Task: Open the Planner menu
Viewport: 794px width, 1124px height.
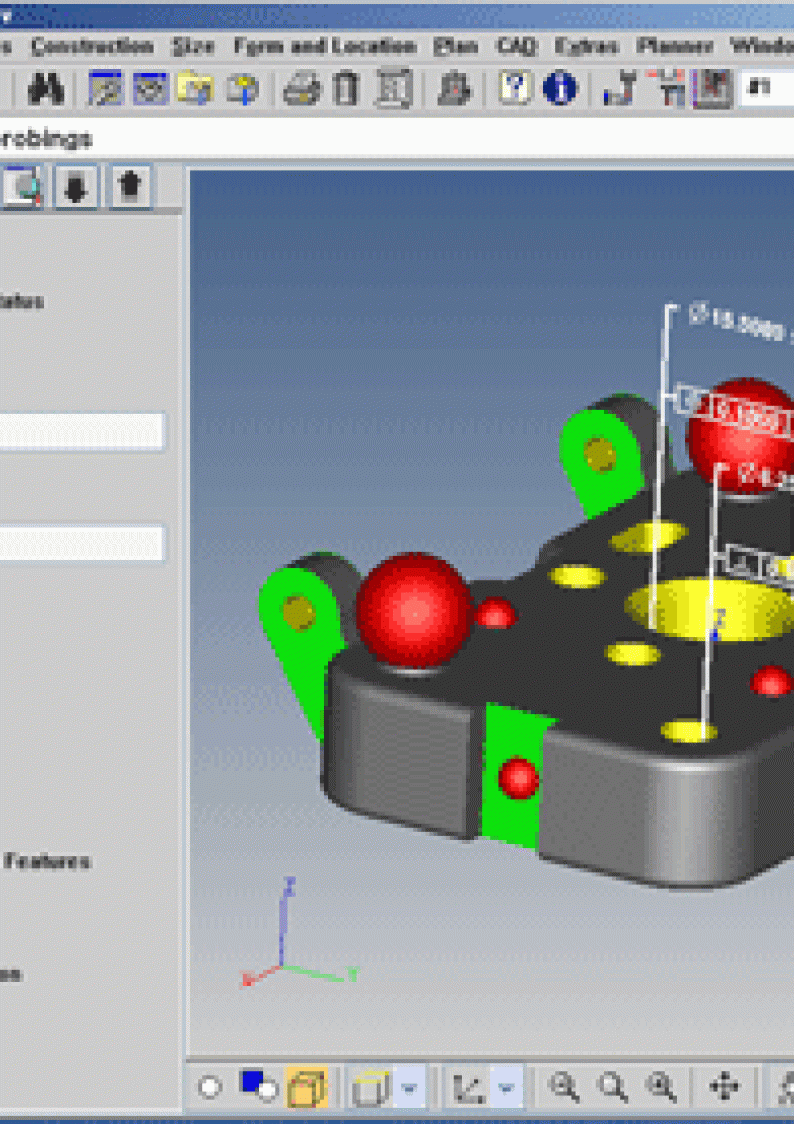Action: pos(675,47)
